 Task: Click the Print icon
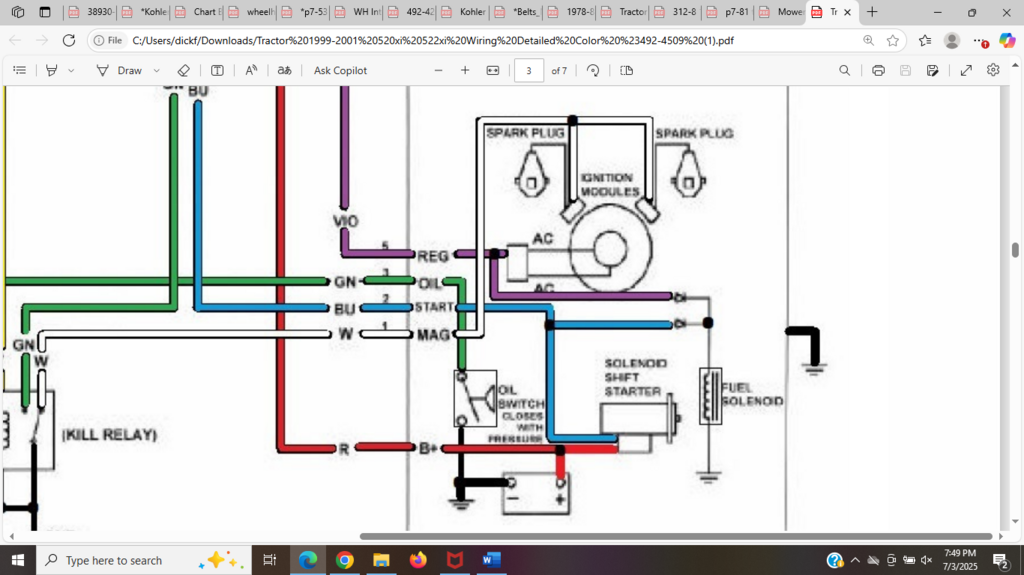pos(878,71)
